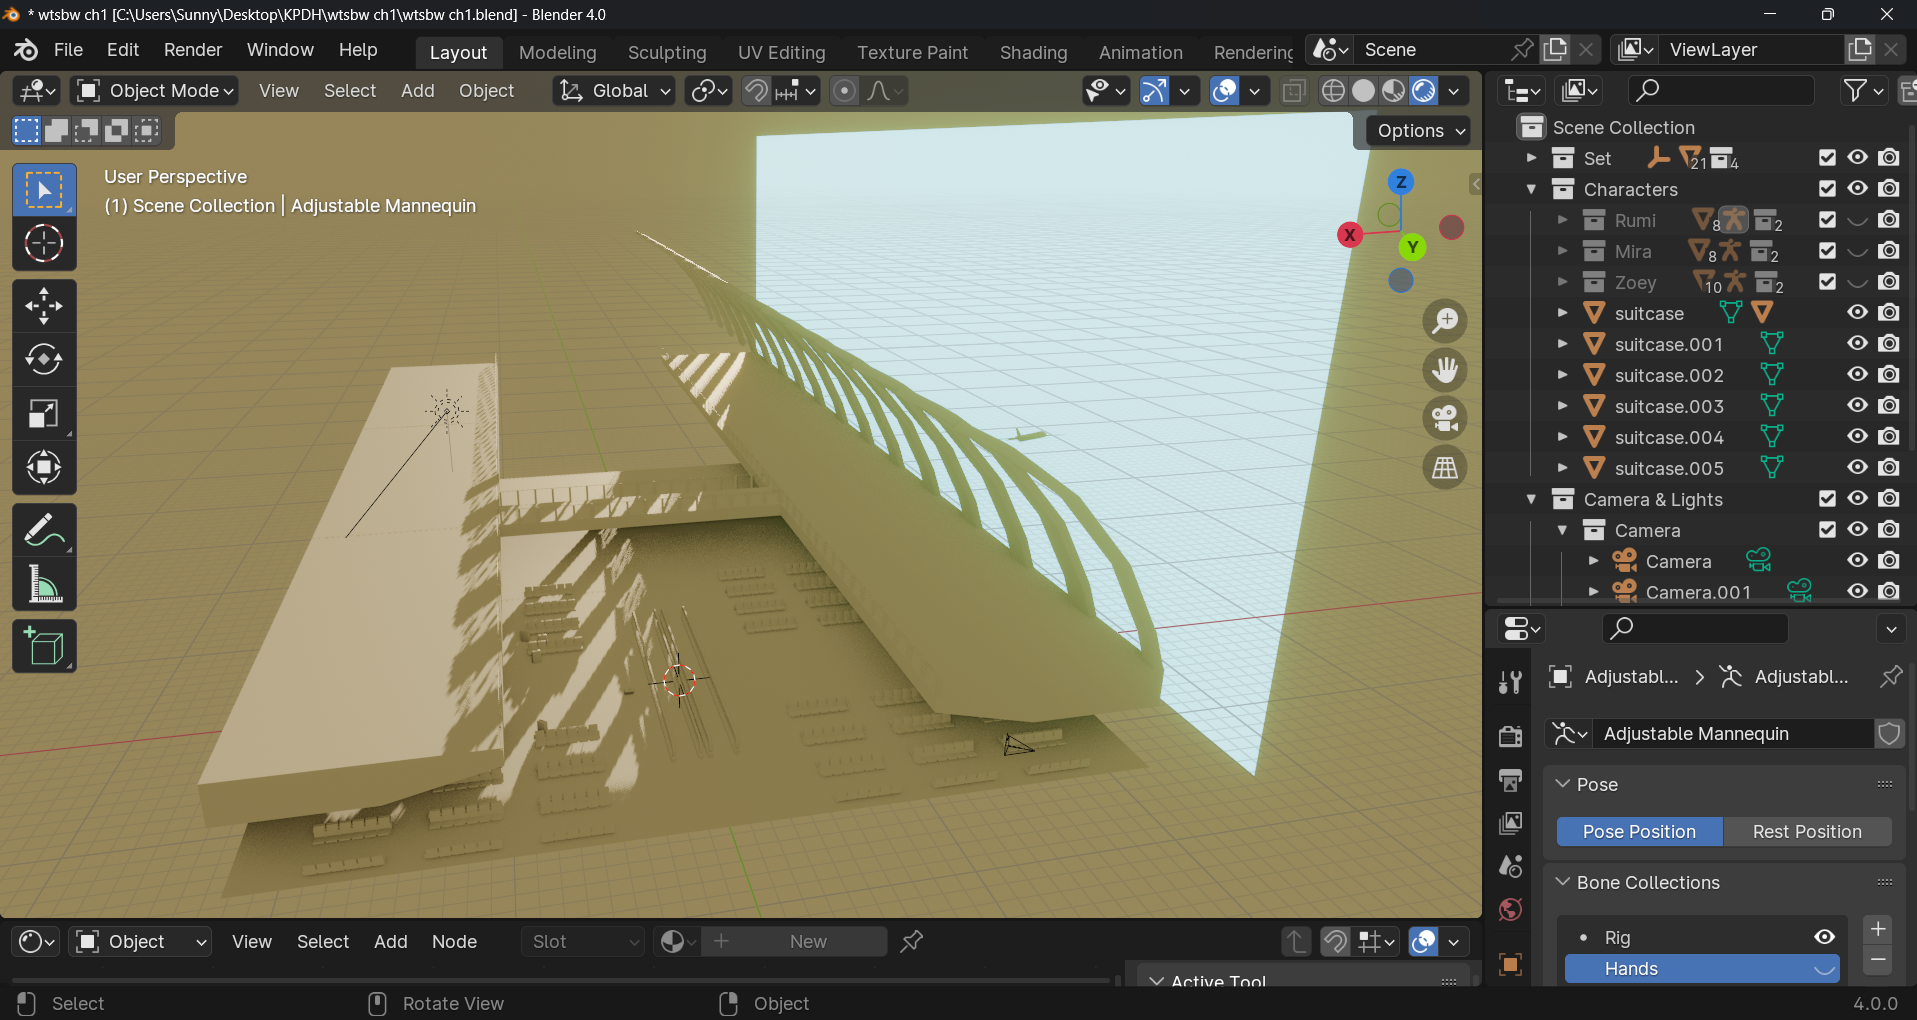
Task: Click the pan view hand icon
Action: [x=1445, y=370]
